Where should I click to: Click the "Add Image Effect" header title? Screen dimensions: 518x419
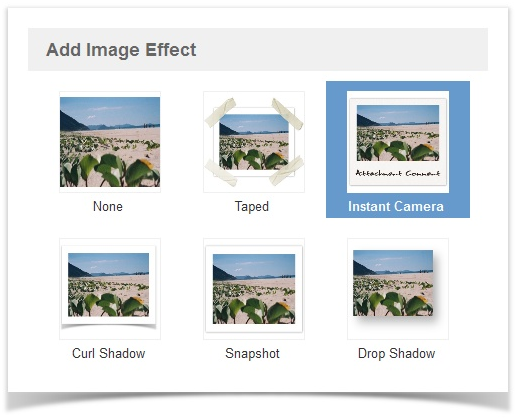[x=121, y=50]
